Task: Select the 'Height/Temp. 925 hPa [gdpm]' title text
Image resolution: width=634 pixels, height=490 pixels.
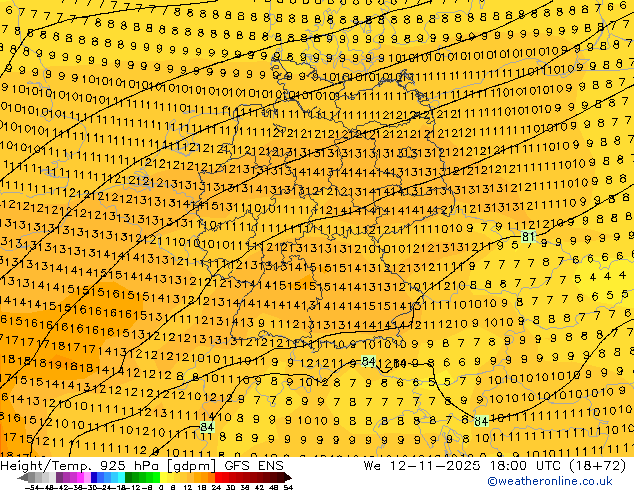Action: click(x=109, y=466)
